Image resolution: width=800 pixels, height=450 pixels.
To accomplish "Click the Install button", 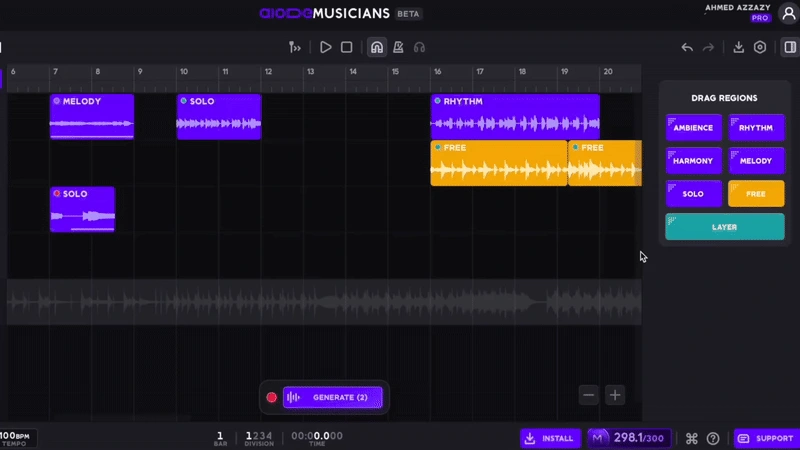I will (550, 438).
